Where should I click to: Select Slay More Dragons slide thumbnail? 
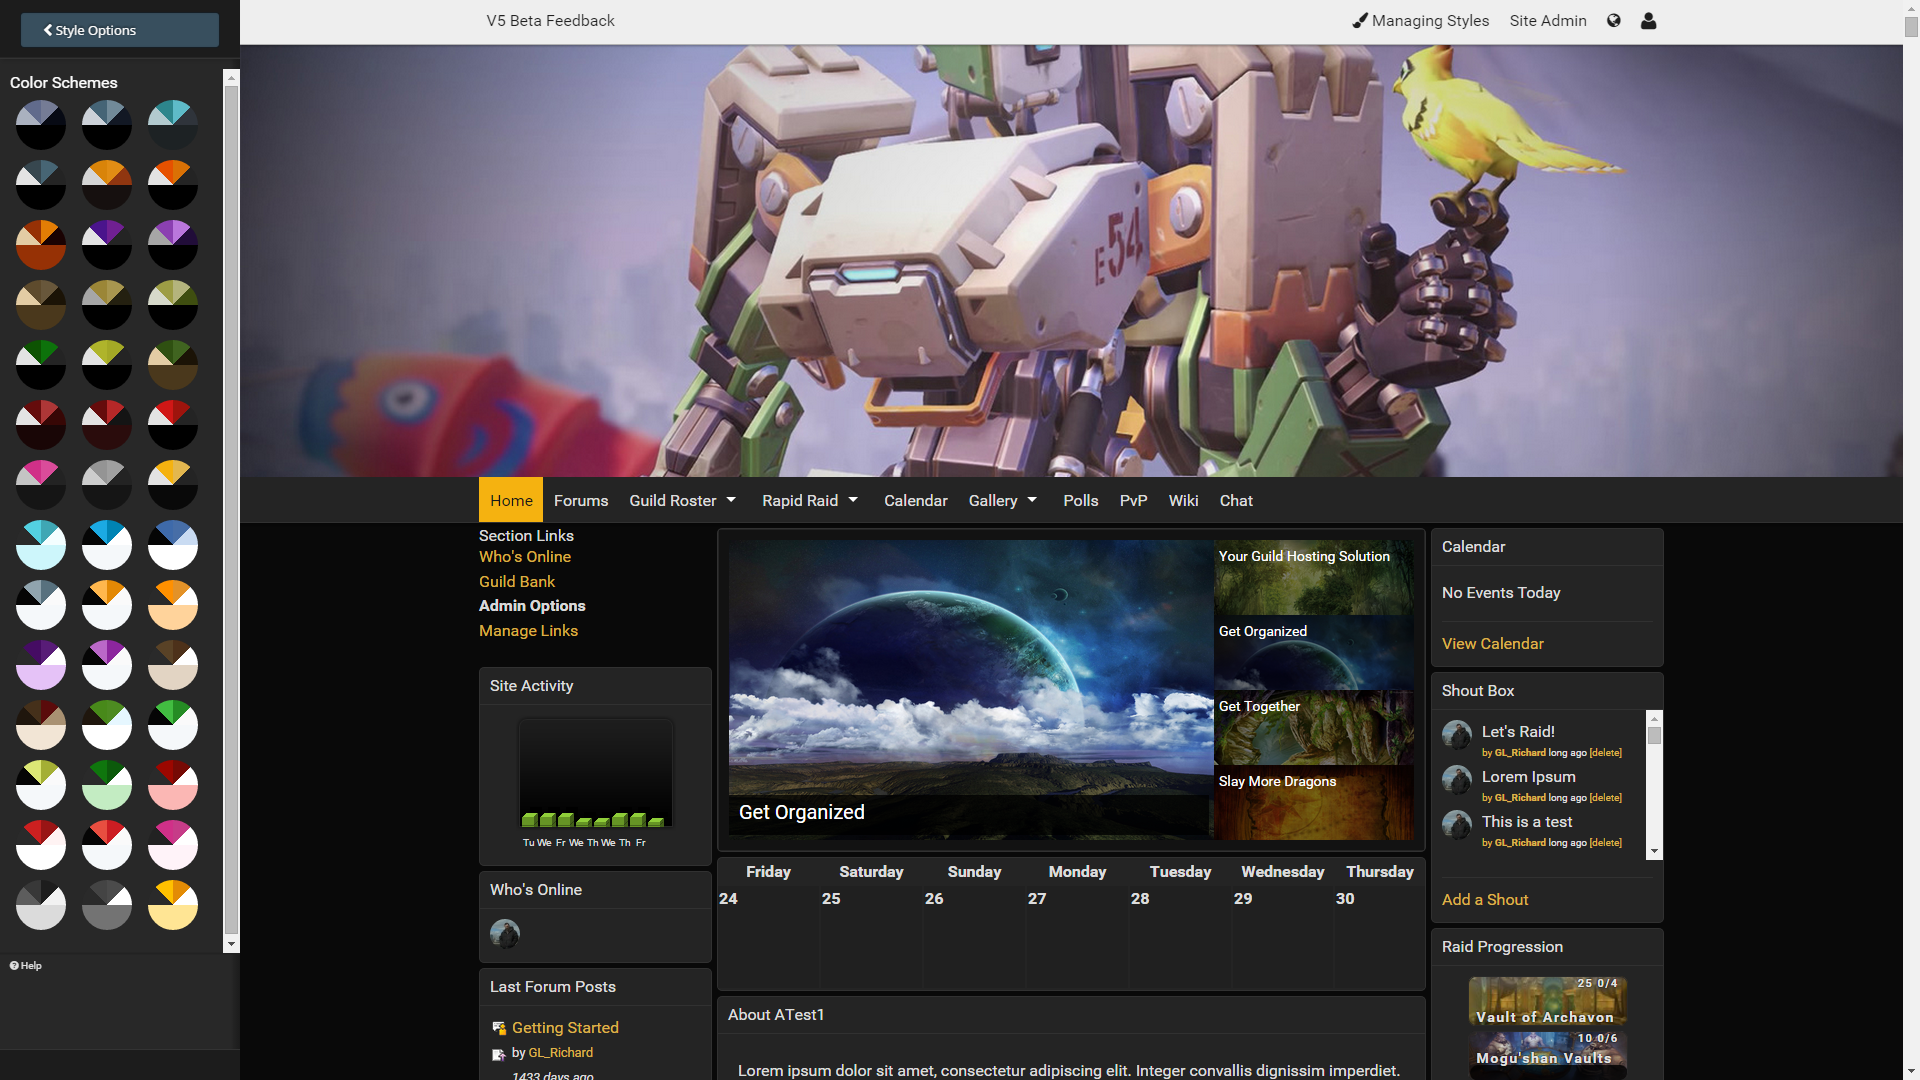(x=1313, y=803)
